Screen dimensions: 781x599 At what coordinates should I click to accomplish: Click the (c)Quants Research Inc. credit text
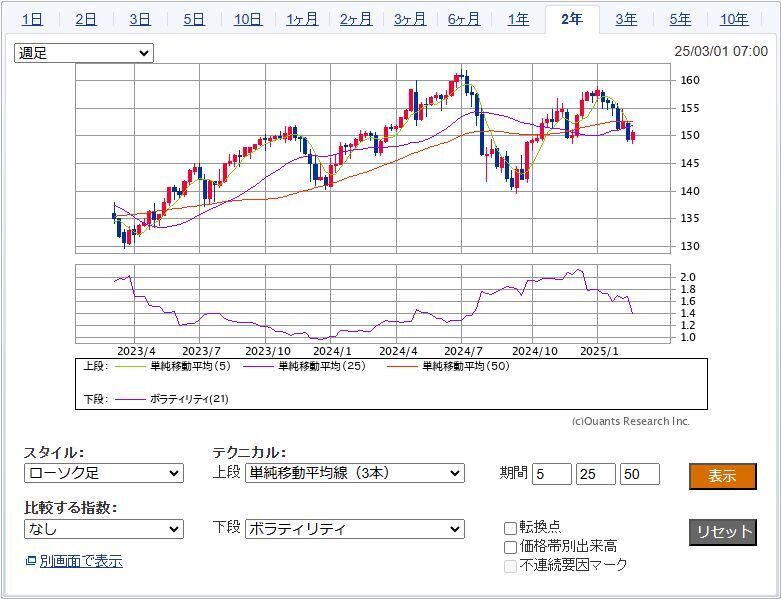[631, 421]
